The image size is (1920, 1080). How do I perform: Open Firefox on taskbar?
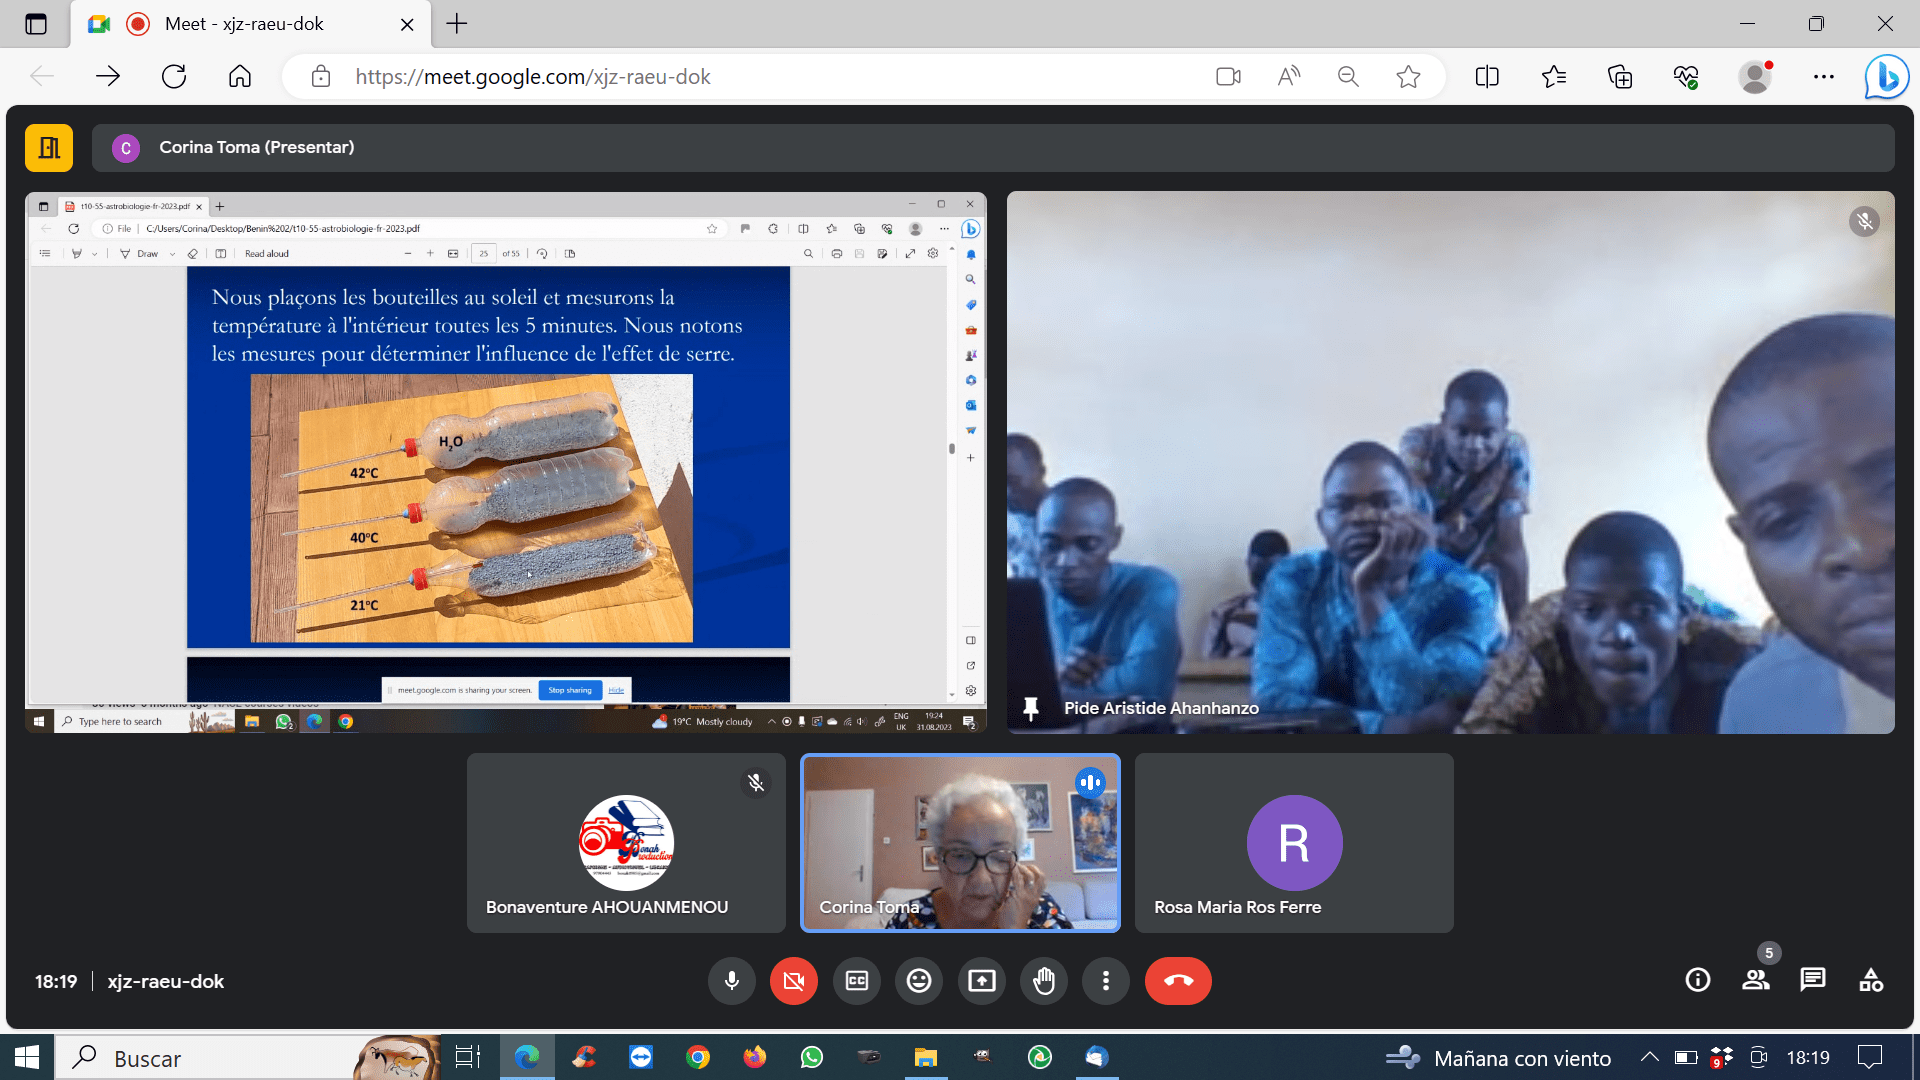point(755,1057)
